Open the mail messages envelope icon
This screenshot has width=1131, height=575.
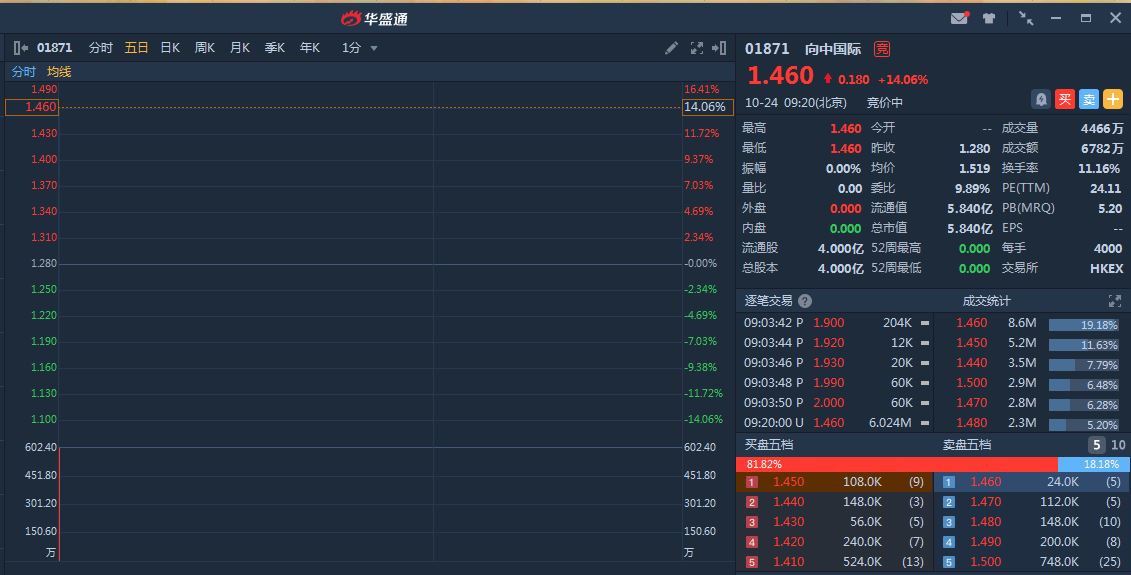click(x=959, y=18)
